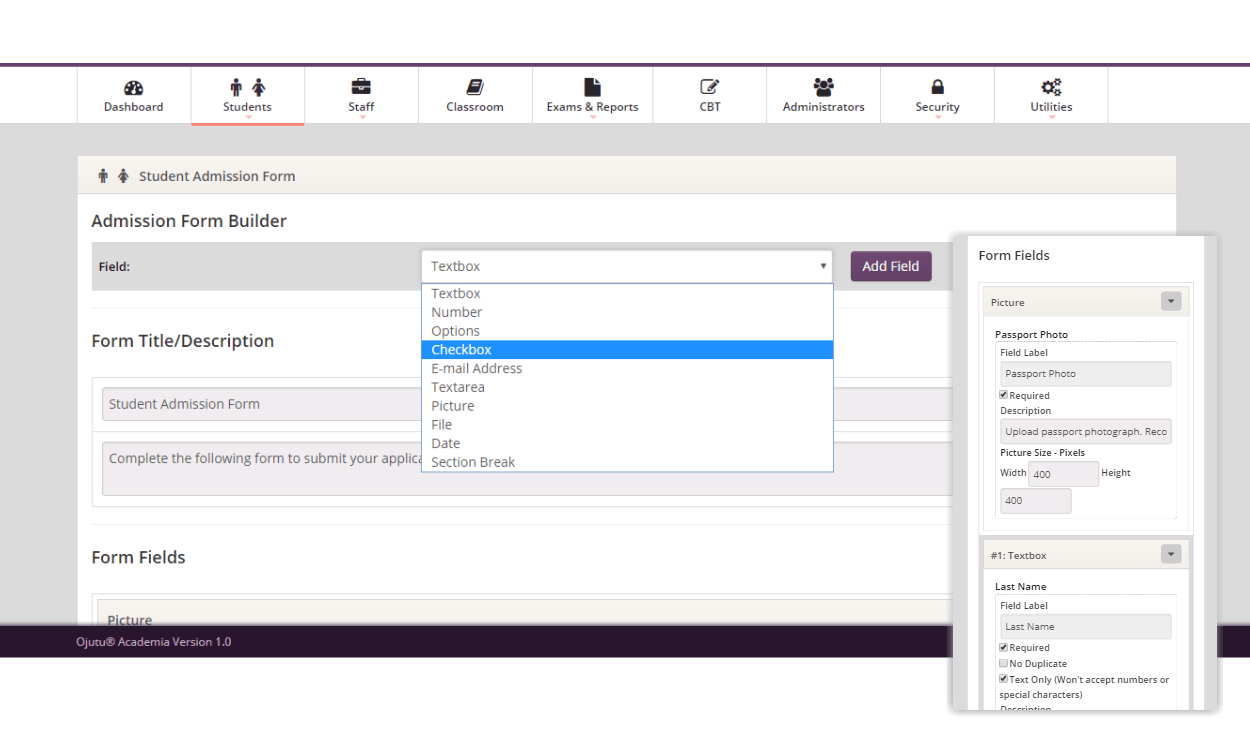
Task: Collapse the Picture field panel arrow
Action: tap(1171, 301)
